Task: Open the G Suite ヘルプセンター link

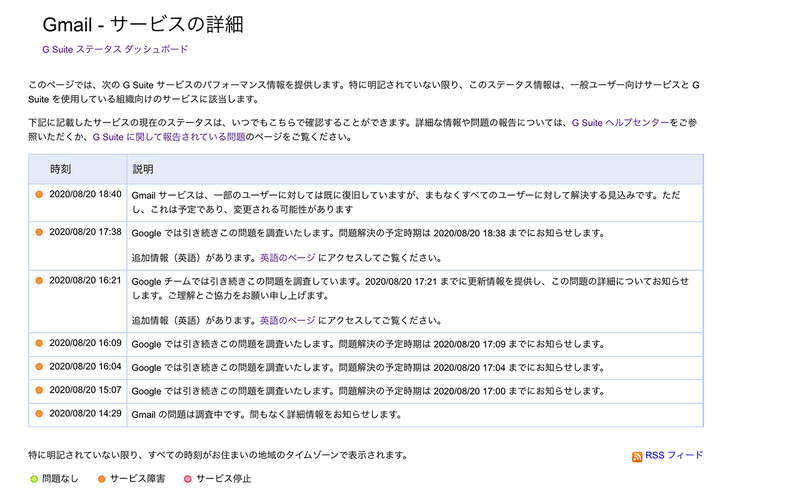Action: tap(620, 122)
